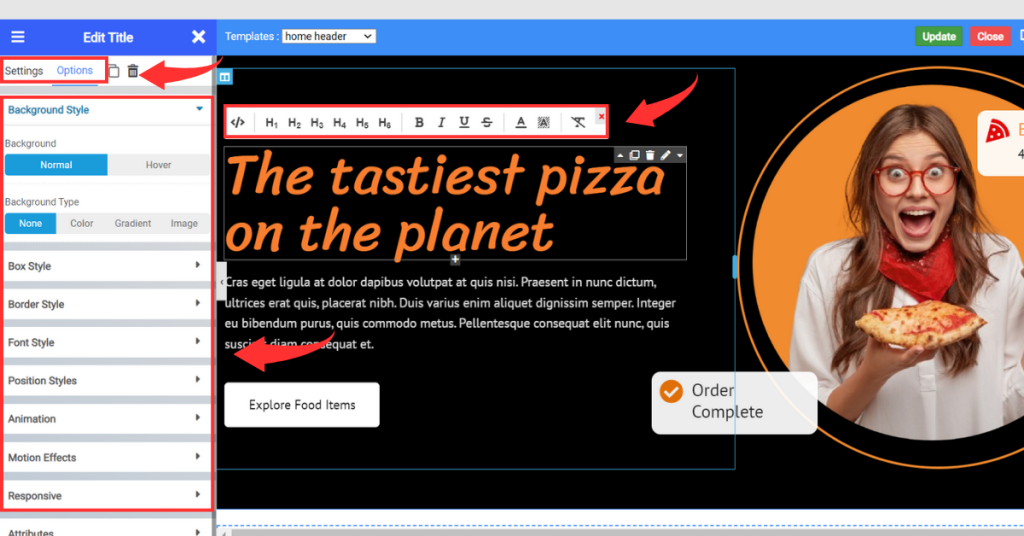
Task: Duplicate the title widget
Action: point(634,155)
